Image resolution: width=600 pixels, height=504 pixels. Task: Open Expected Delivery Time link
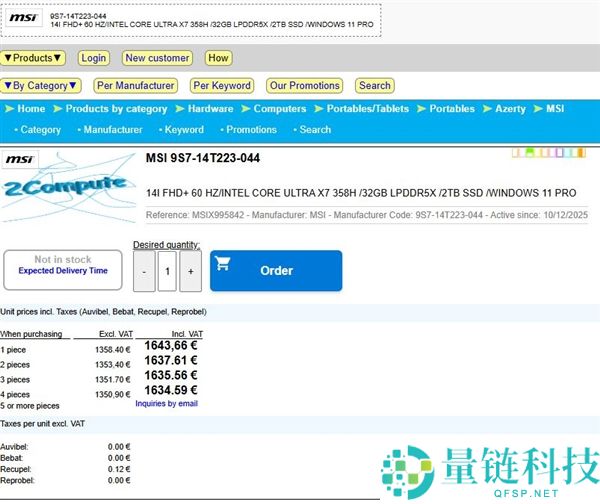(63, 271)
